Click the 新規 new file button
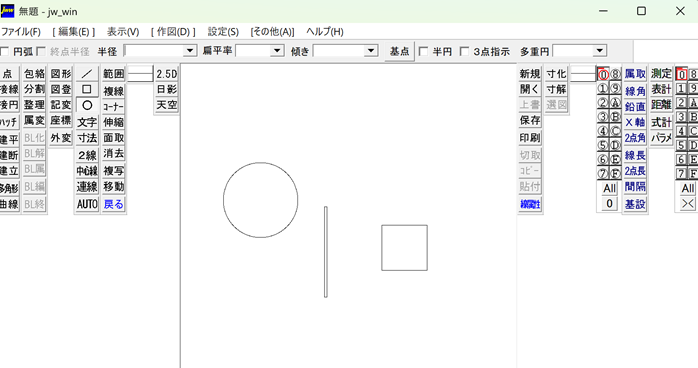The width and height of the screenshot is (698, 368). pyautogui.click(x=530, y=74)
